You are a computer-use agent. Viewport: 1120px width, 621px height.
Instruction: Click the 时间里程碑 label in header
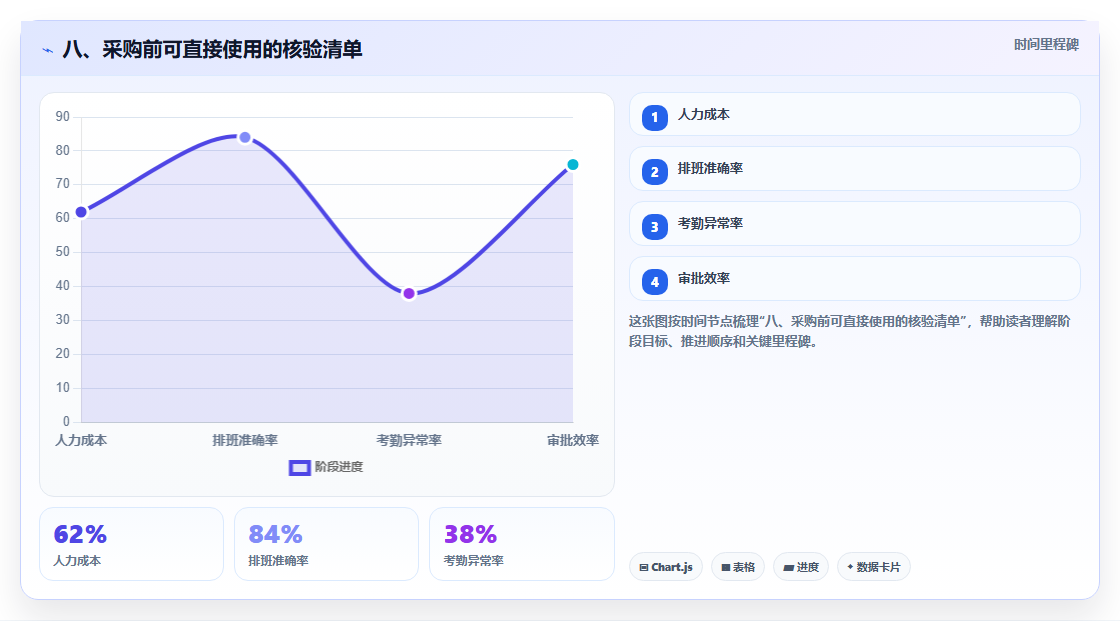(1046, 44)
